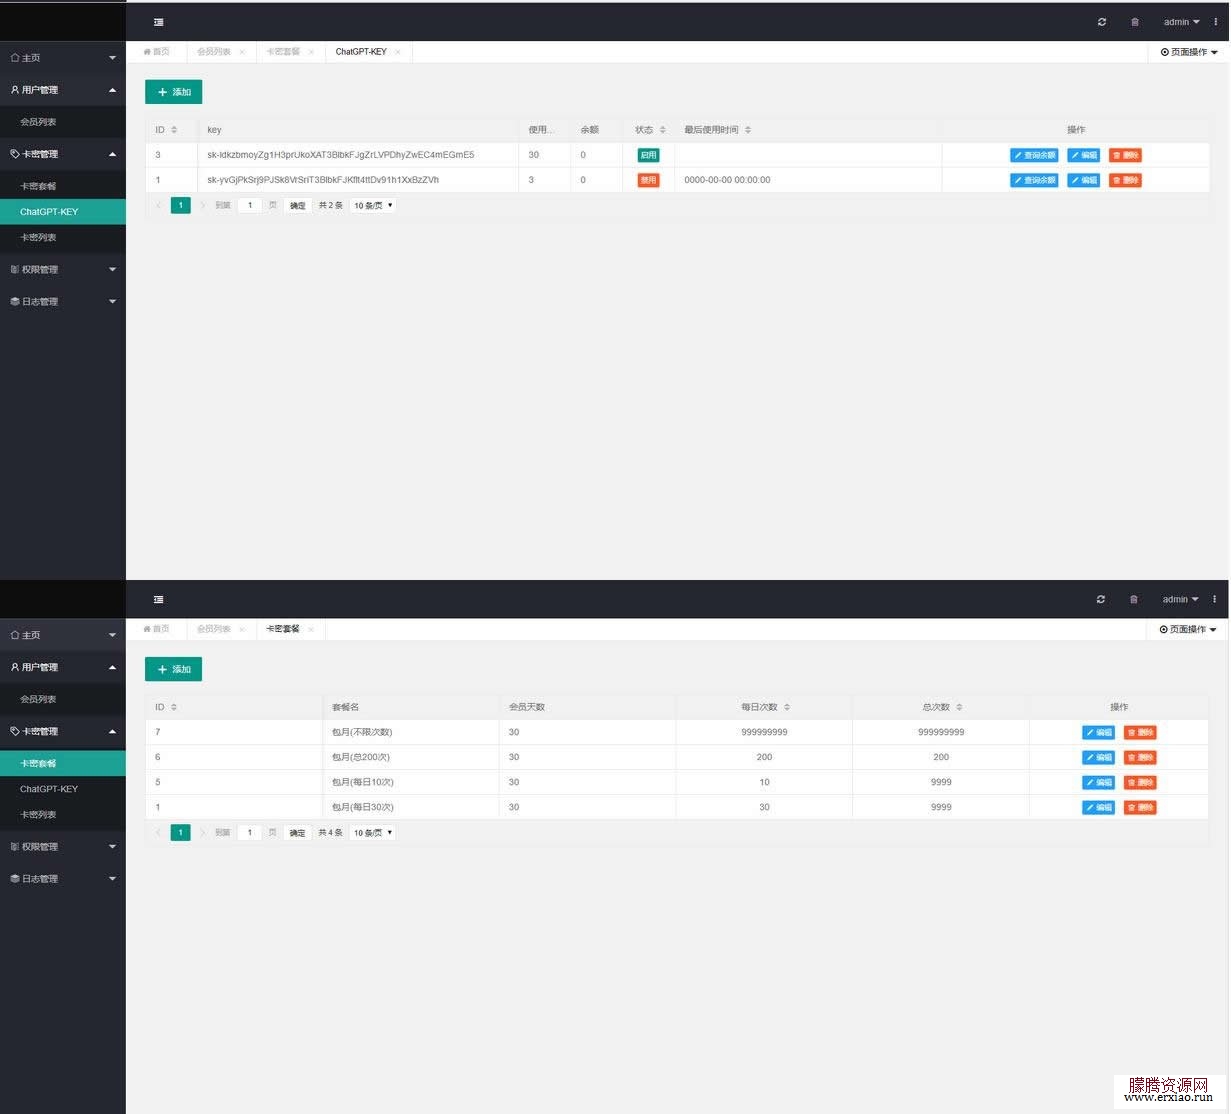Edit the 包月(不限次数) package row
Screen dimensions: 1231x1114
coord(1099,732)
